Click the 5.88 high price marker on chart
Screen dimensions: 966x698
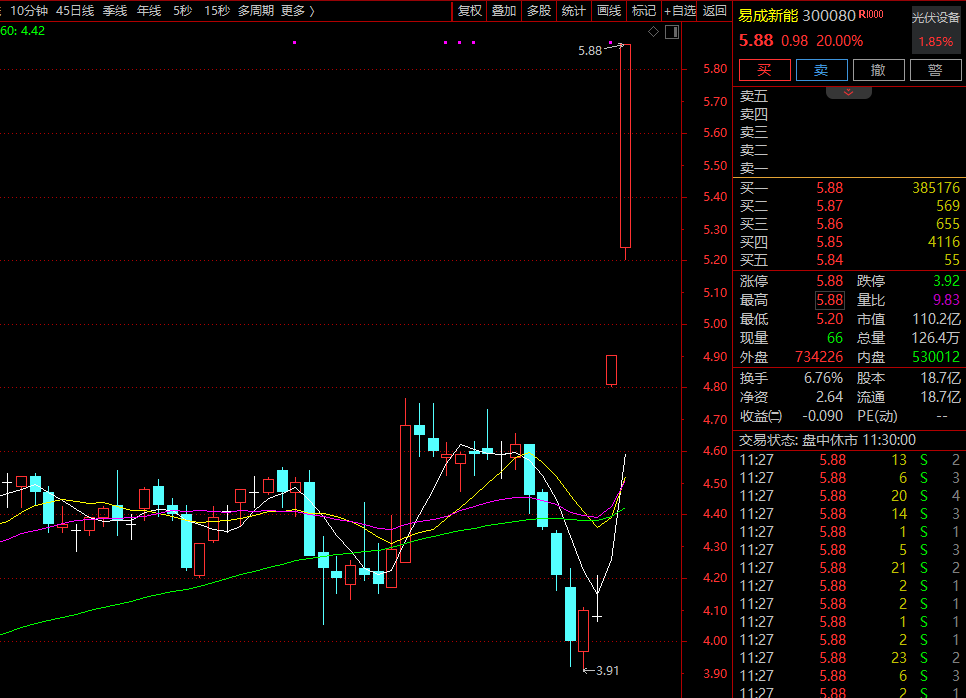click(x=590, y=51)
